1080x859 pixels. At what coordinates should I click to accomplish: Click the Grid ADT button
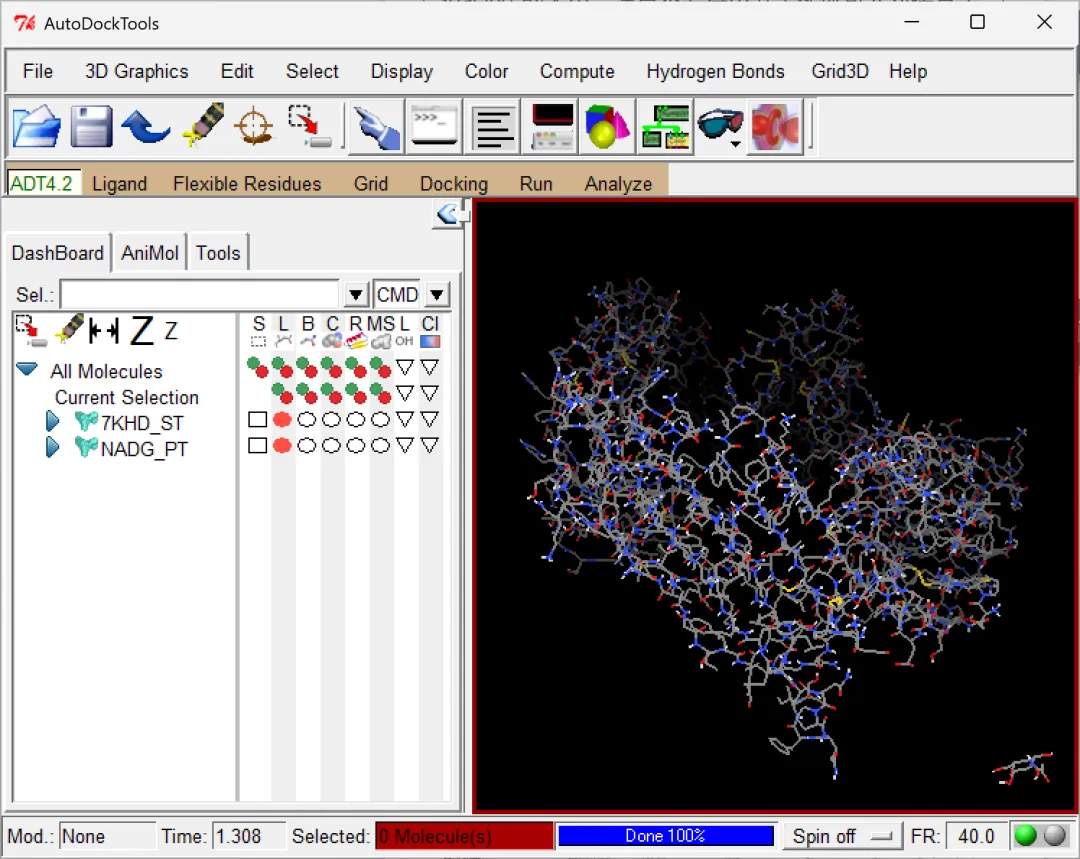pyautogui.click(x=371, y=184)
